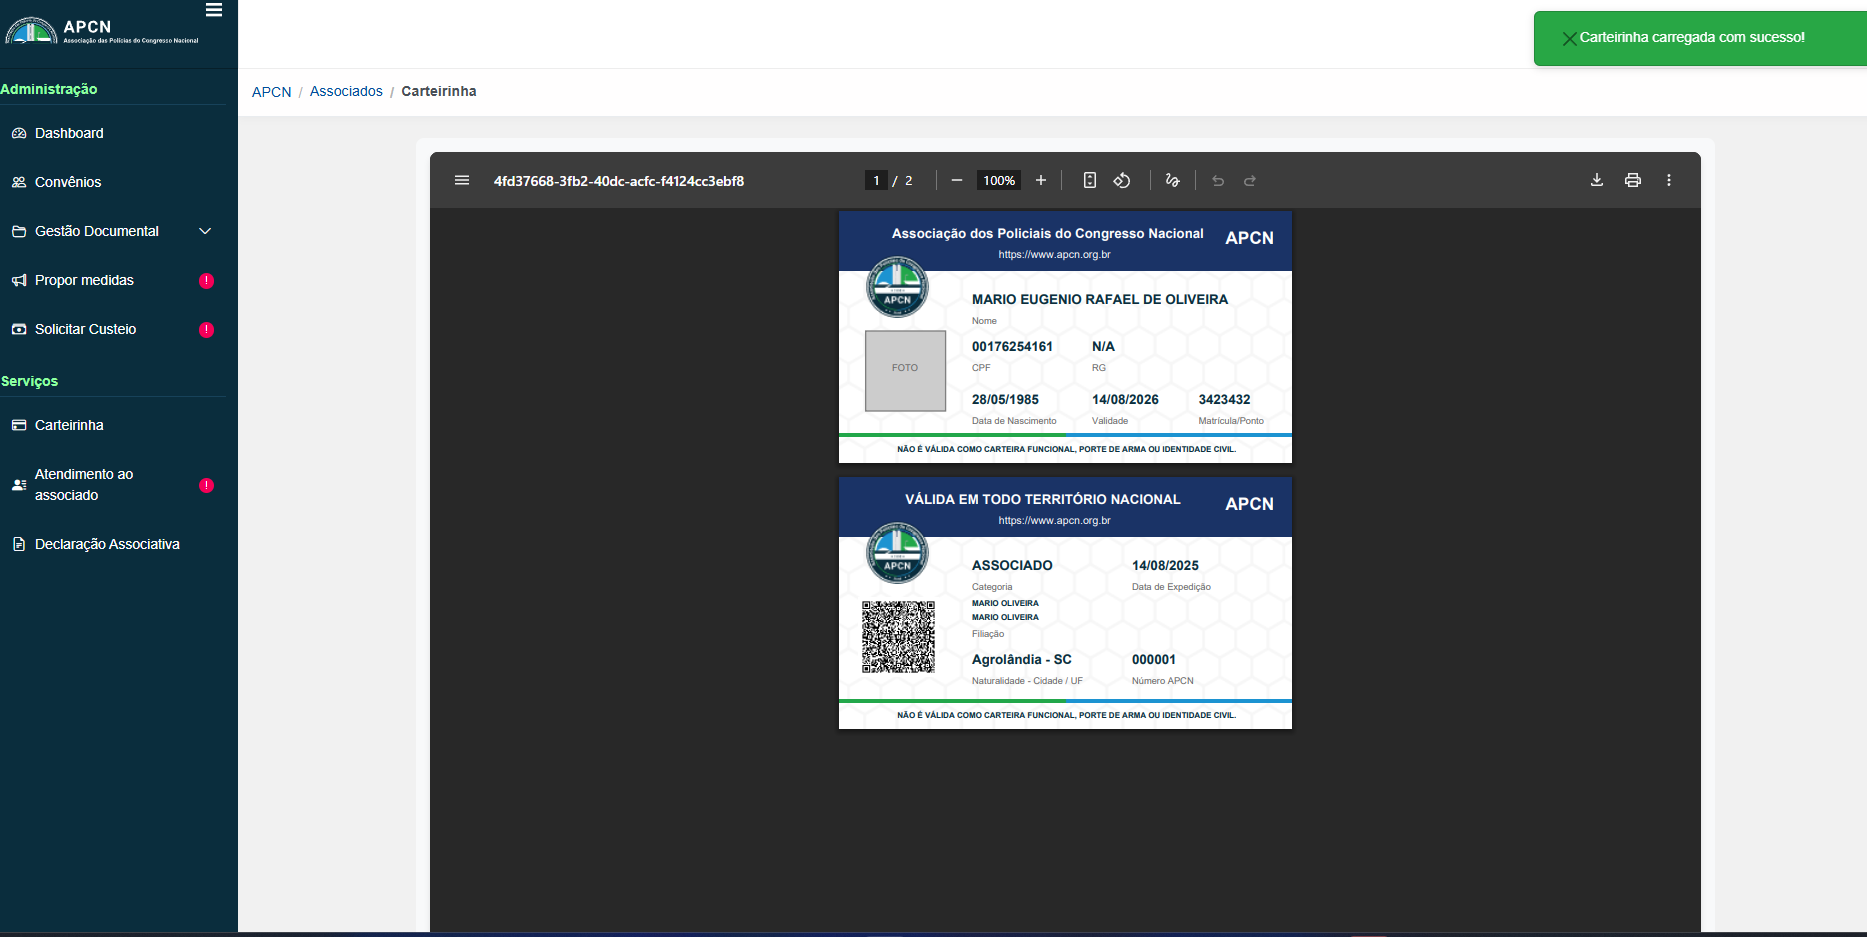Open Declaração Associativa in the sidebar

(x=107, y=544)
